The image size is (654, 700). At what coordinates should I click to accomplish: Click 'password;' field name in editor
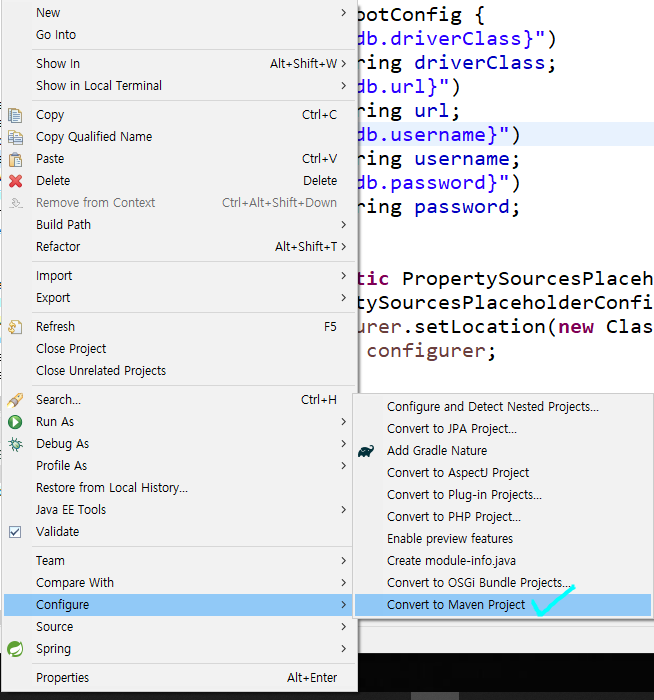click(x=467, y=207)
